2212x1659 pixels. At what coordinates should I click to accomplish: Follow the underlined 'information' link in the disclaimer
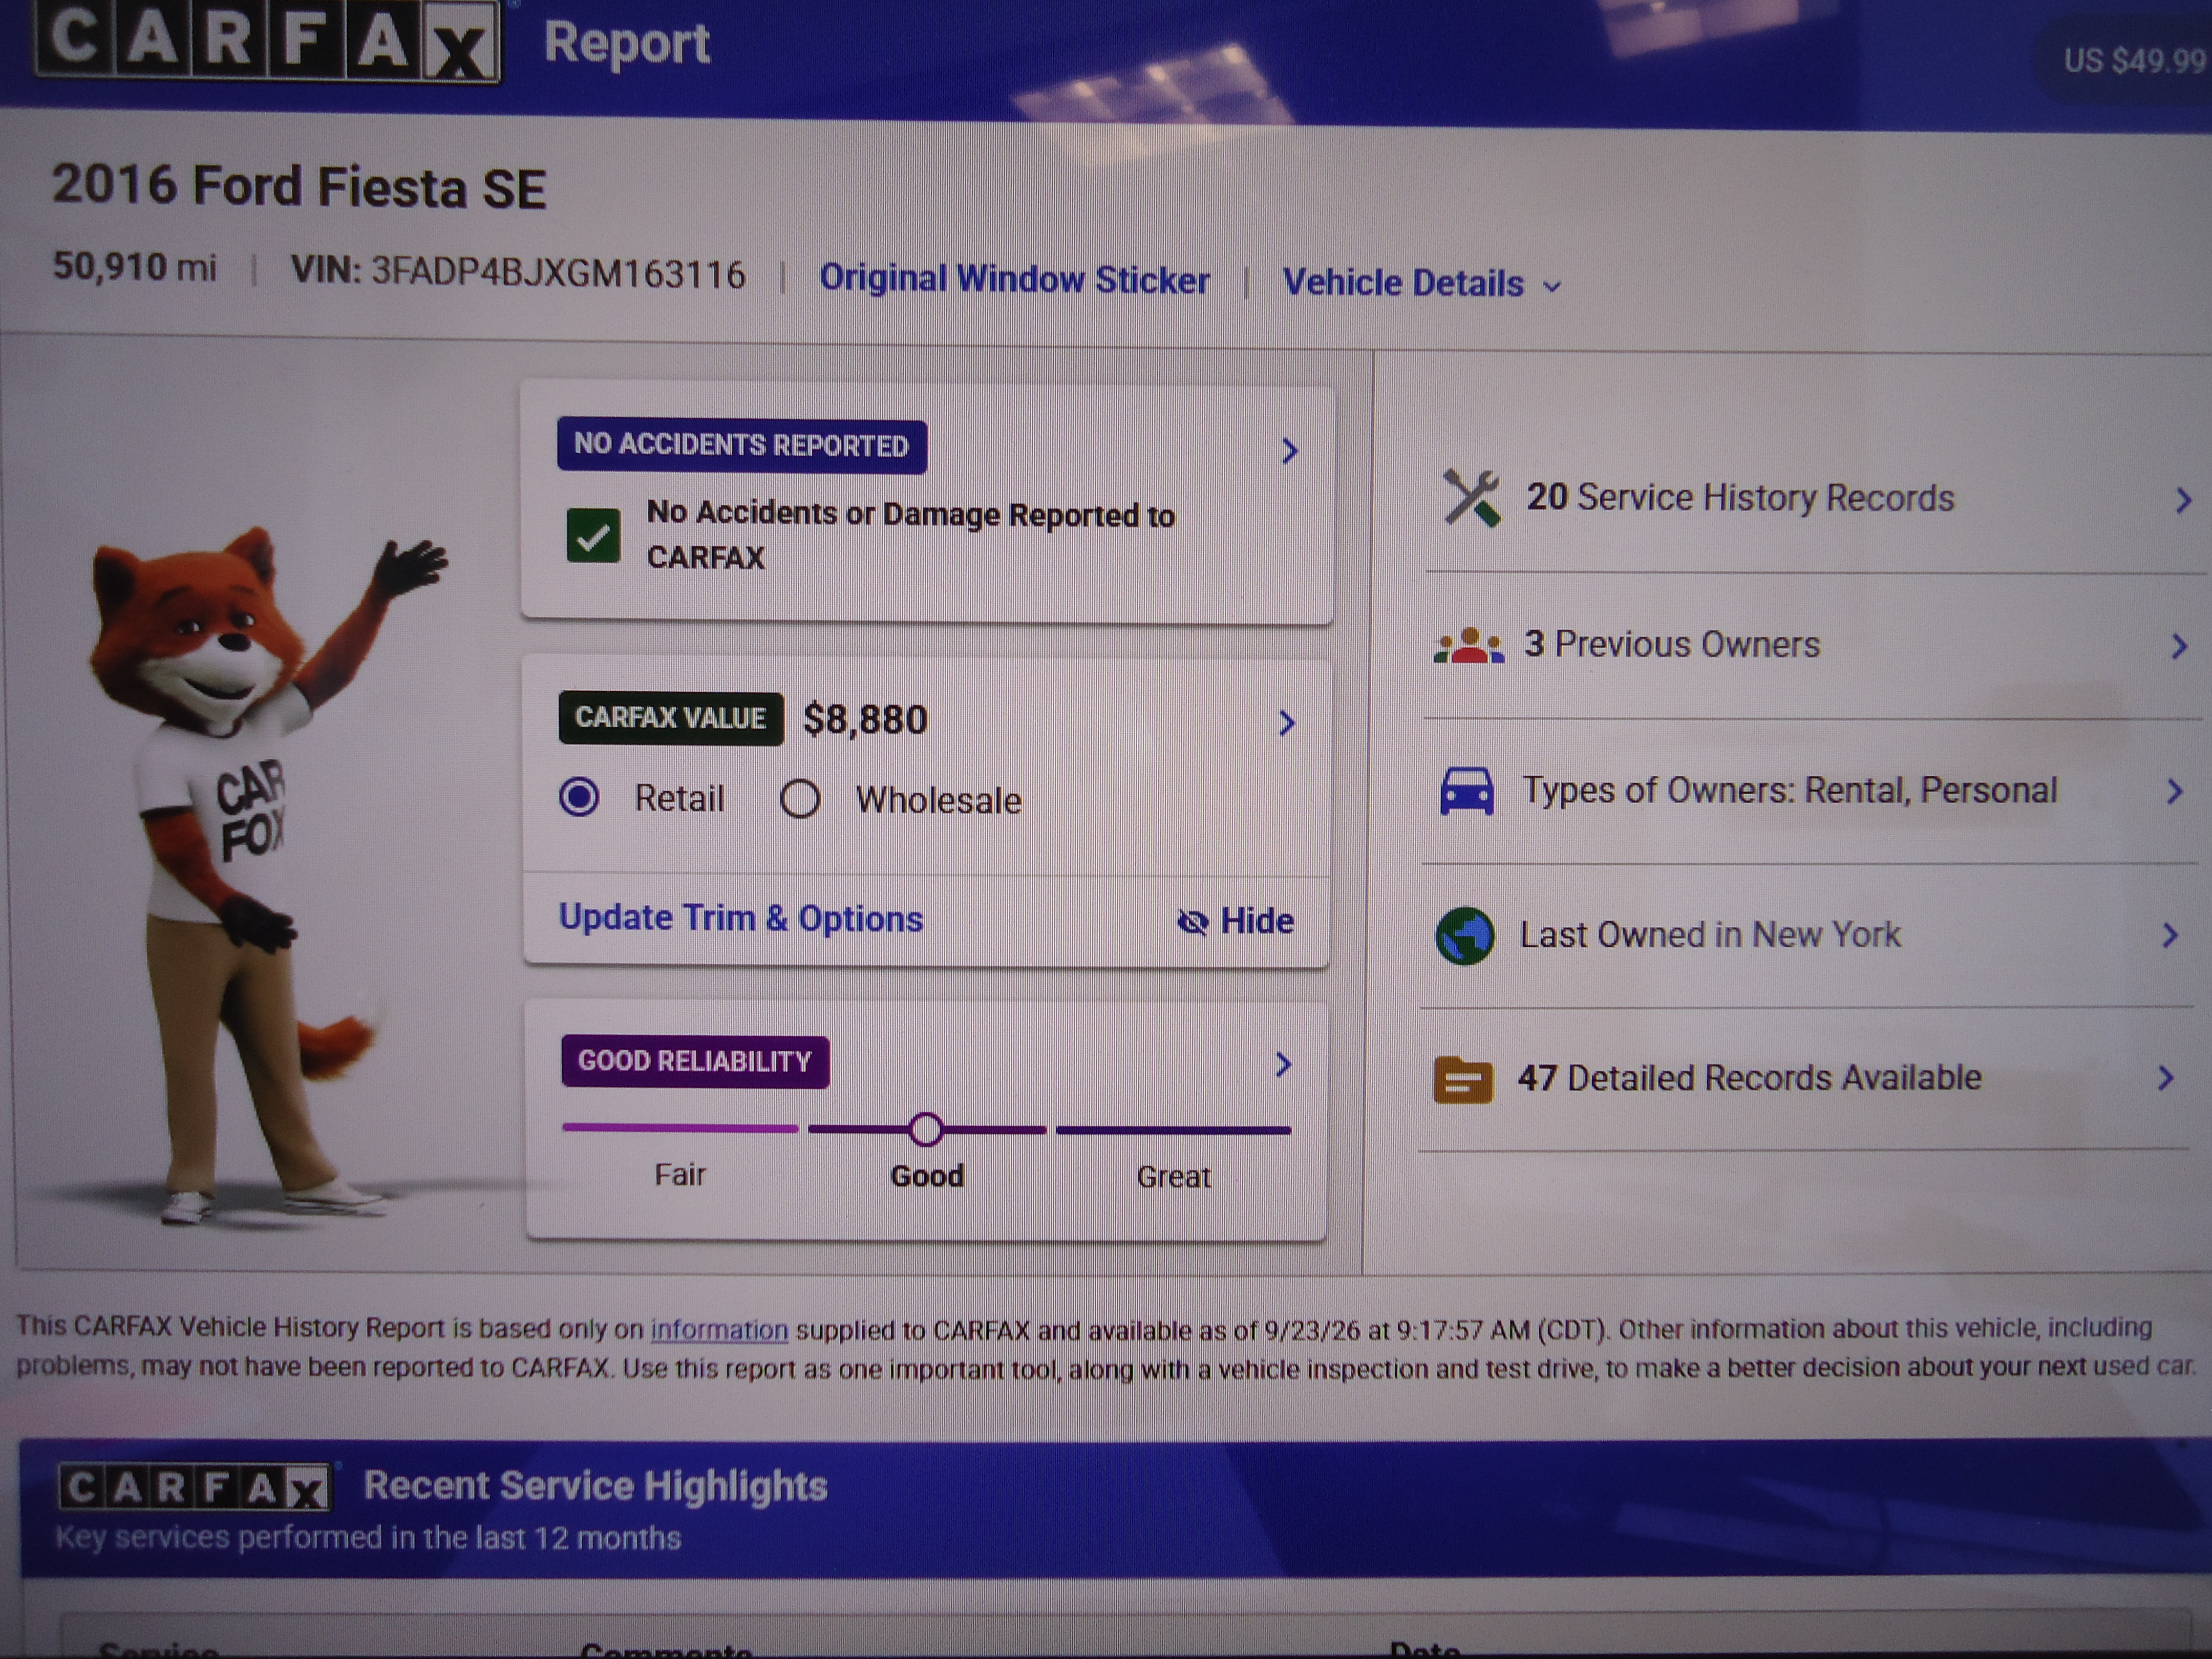click(x=719, y=1330)
